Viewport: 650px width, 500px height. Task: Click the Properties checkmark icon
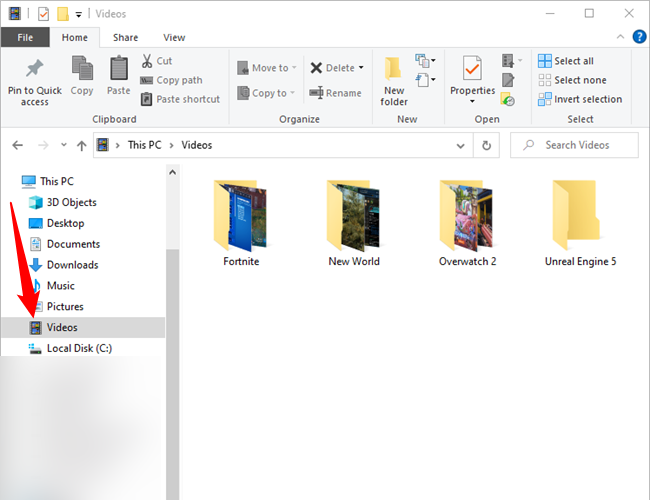pos(472,68)
